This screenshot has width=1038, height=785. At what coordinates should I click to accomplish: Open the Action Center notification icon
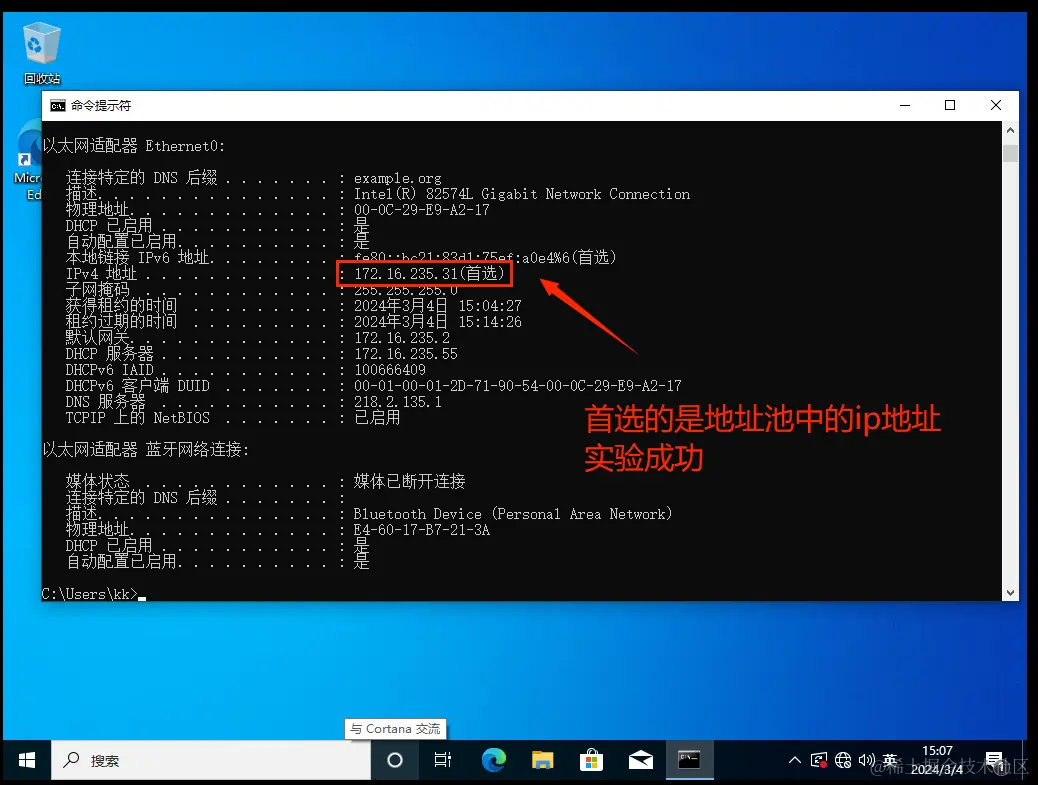[x=994, y=760]
